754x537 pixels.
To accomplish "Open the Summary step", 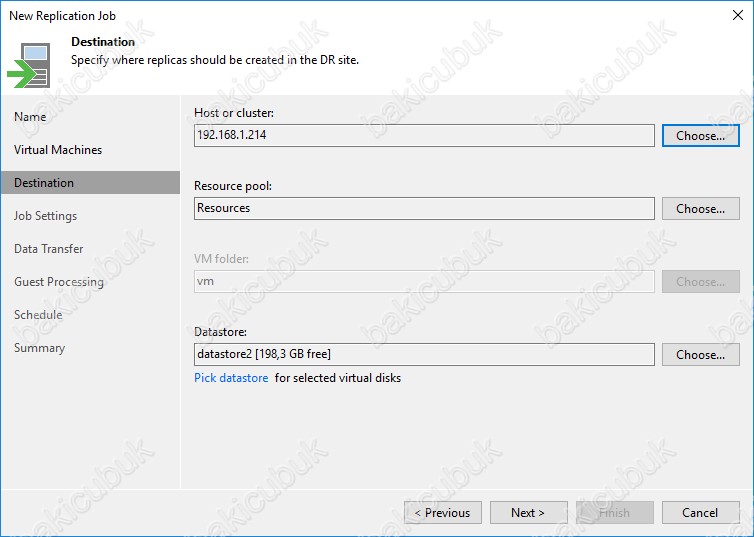I will click(x=39, y=348).
